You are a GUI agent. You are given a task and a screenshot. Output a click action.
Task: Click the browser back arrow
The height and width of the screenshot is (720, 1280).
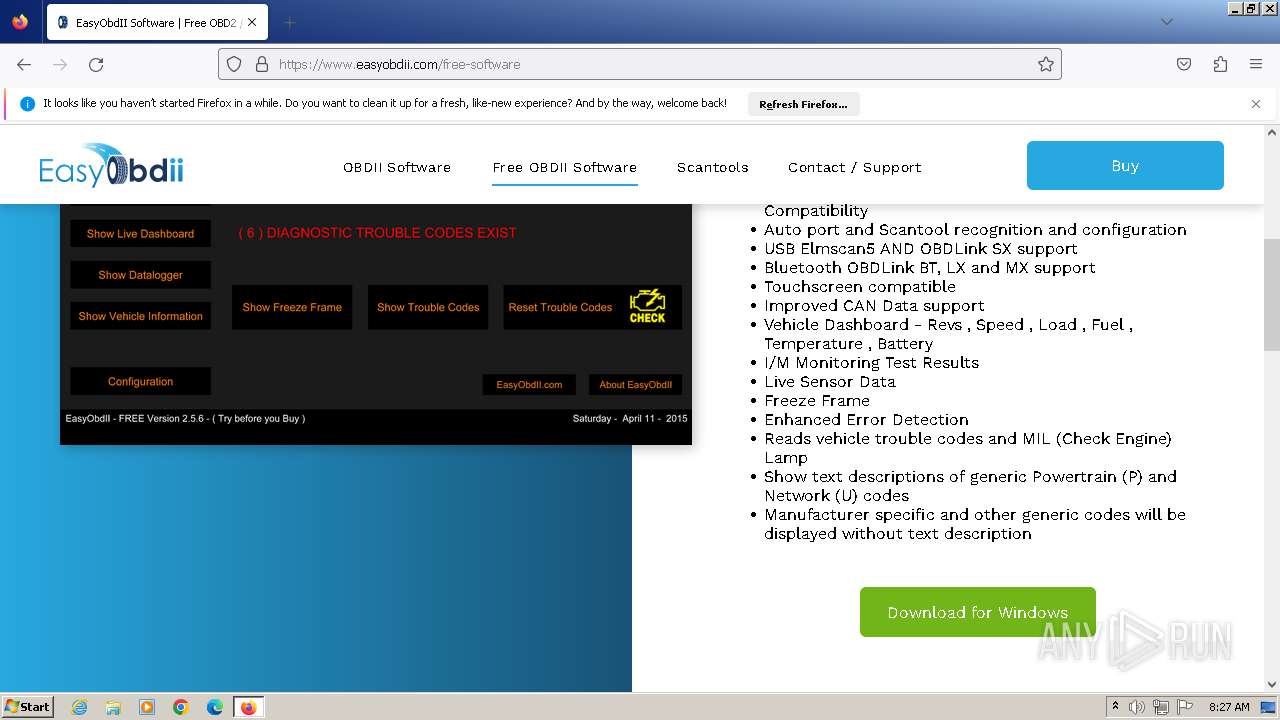[x=24, y=64]
